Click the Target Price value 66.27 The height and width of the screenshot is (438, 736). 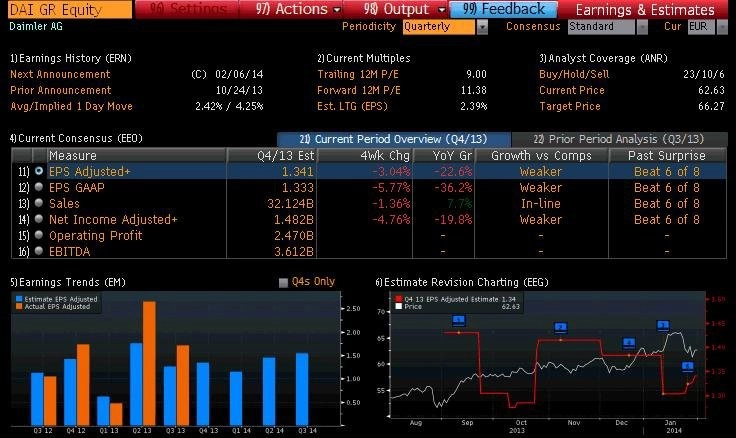711,106
